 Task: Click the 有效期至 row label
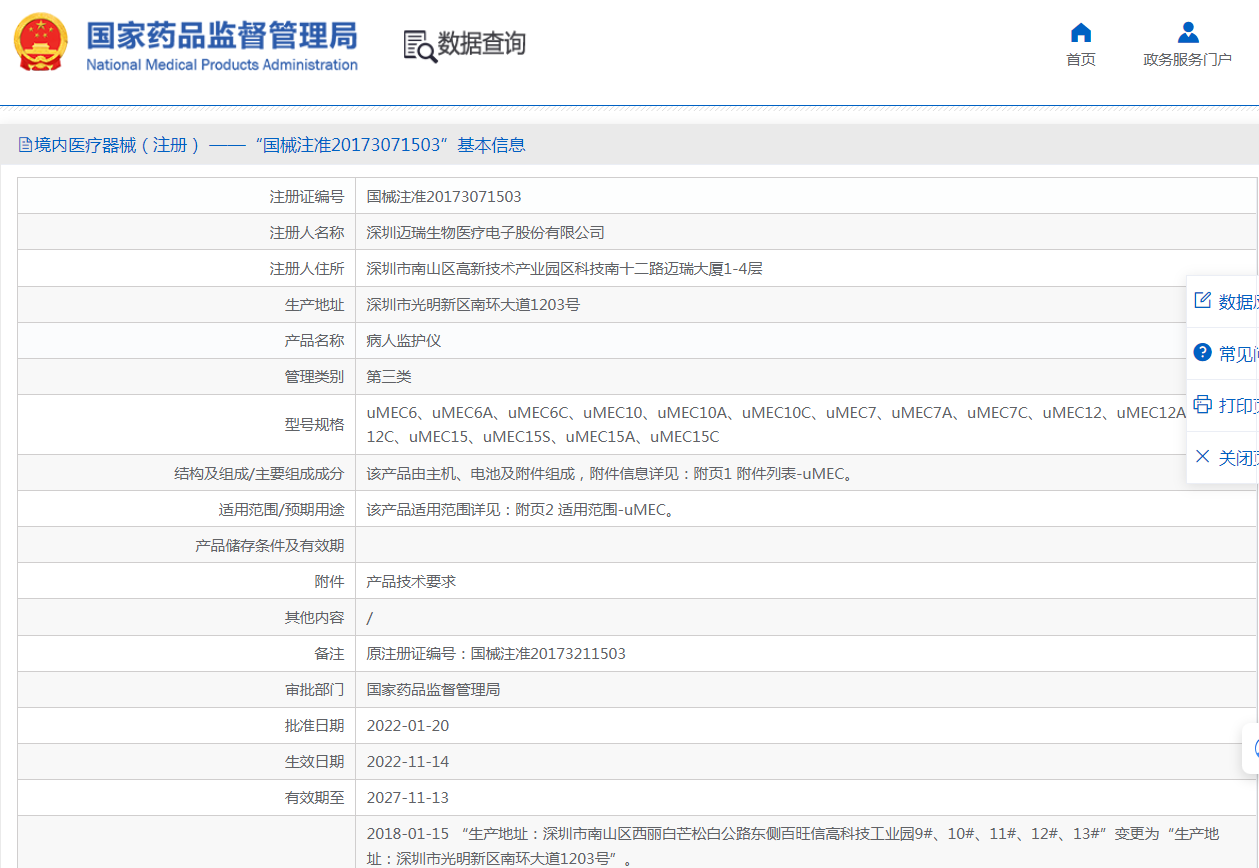314,798
